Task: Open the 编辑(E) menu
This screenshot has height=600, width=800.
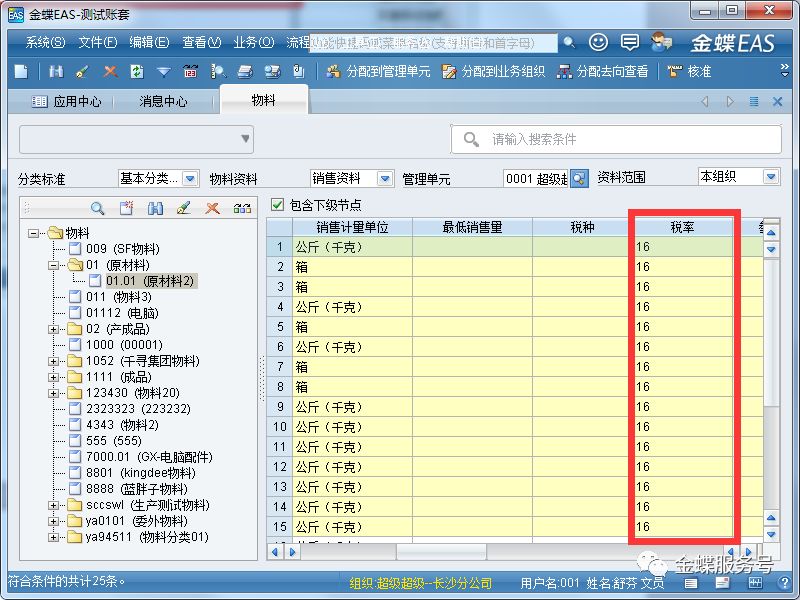Action: (x=149, y=42)
